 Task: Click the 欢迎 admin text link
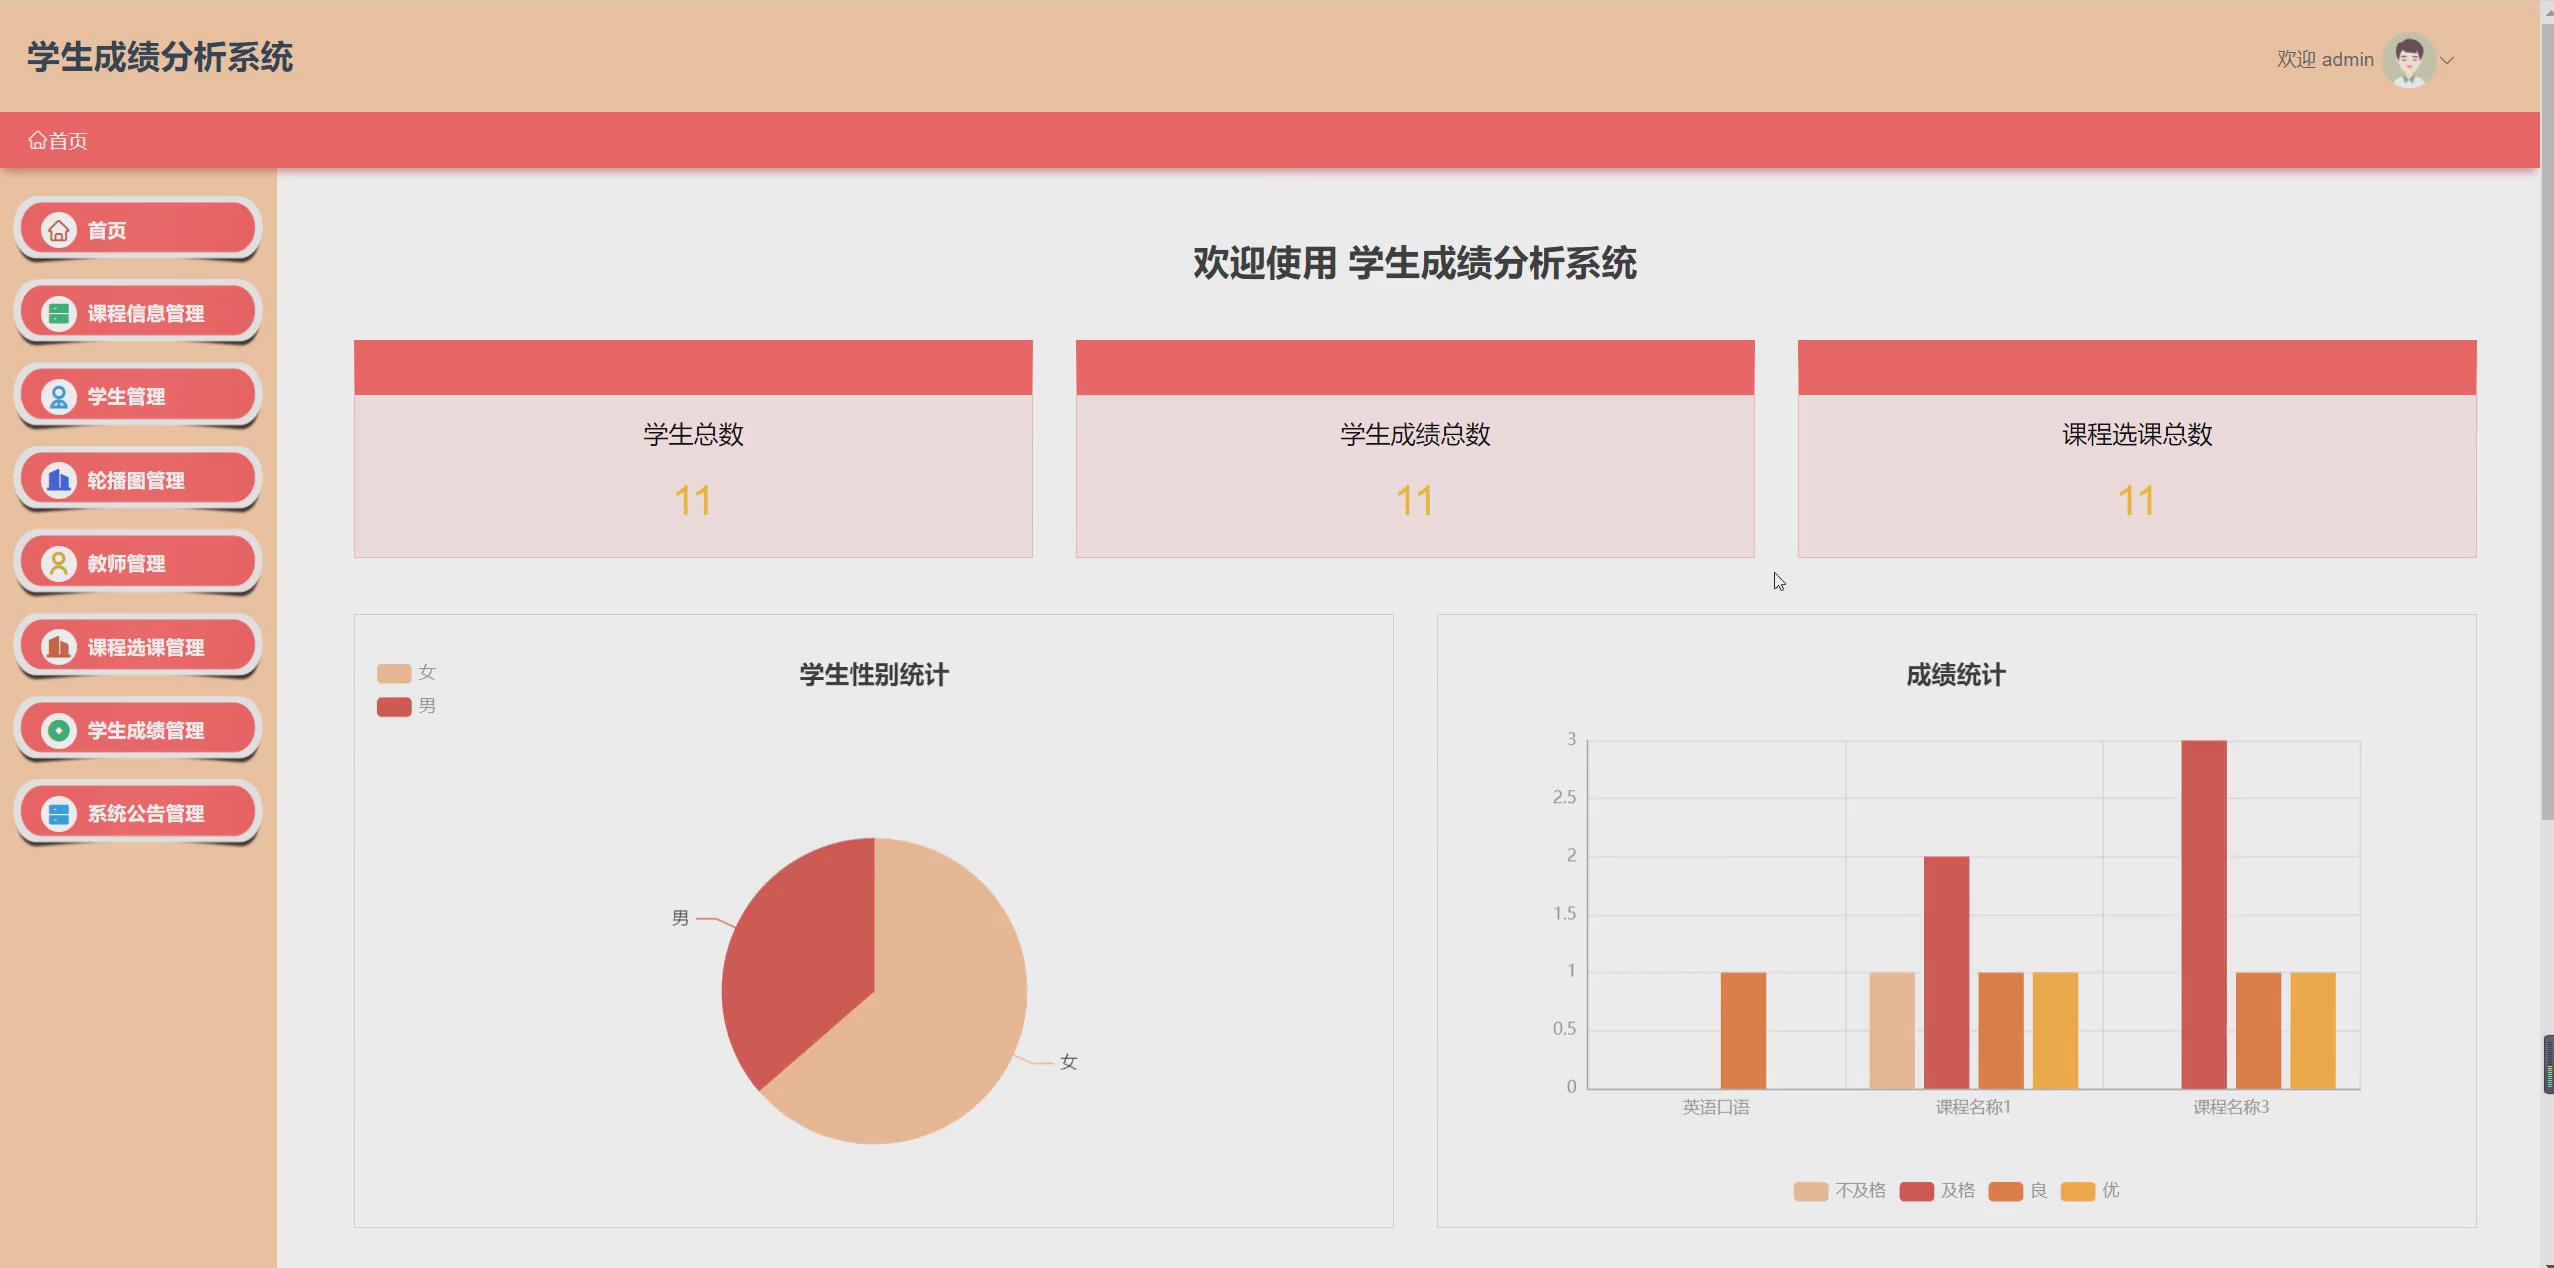[2320, 60]
